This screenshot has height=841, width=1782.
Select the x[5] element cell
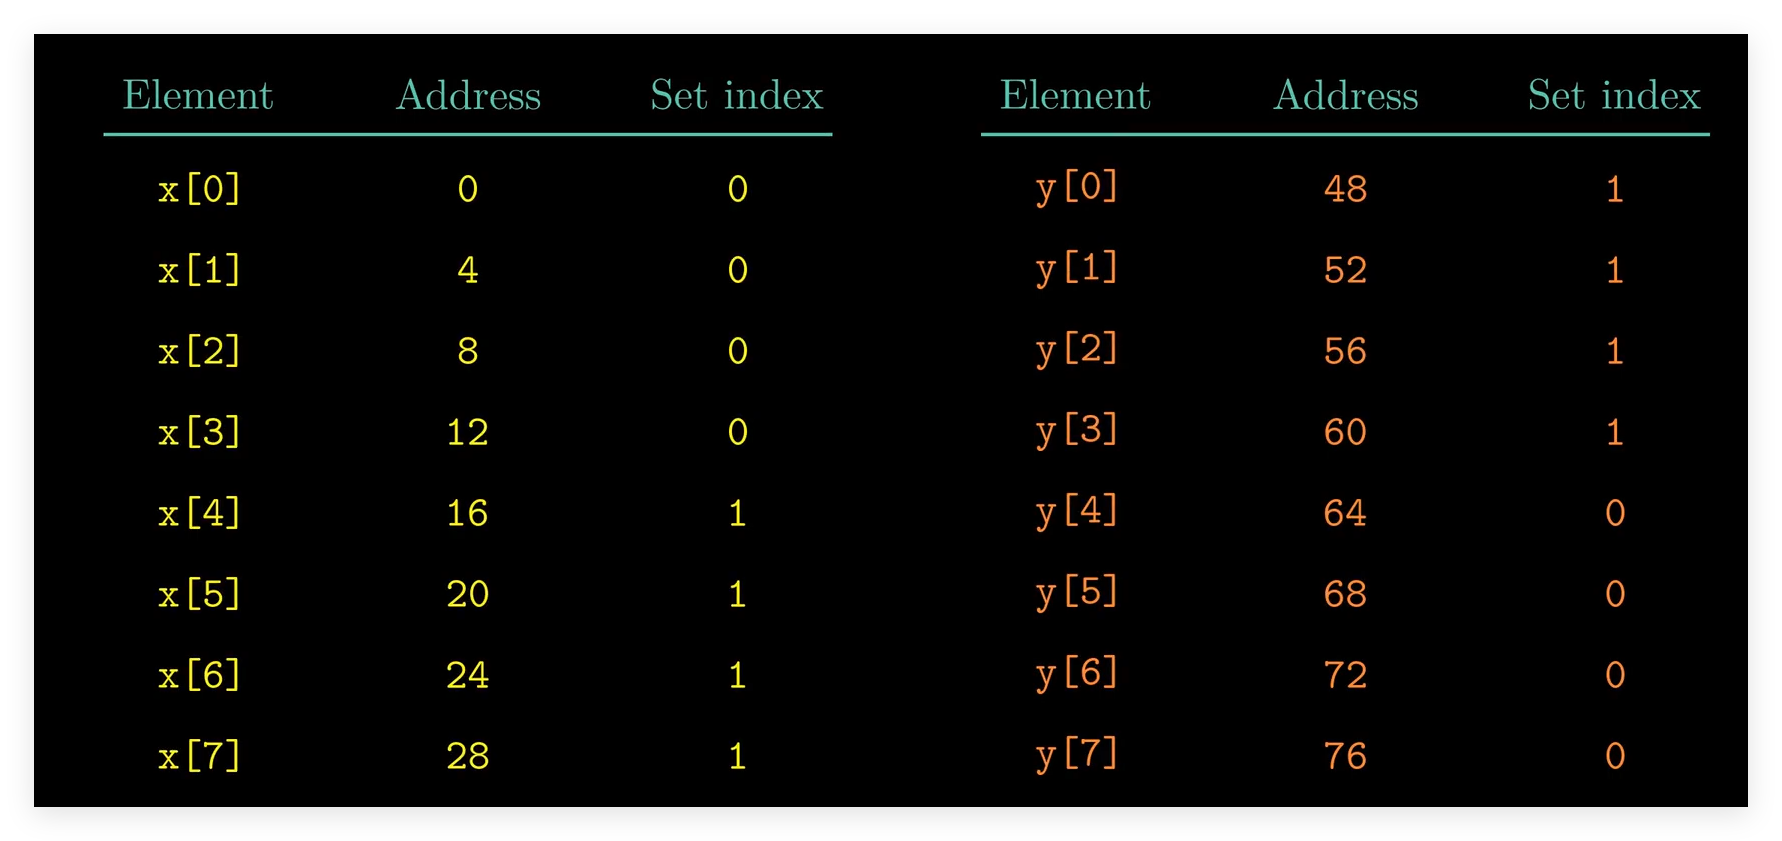[x=199, y=594]
